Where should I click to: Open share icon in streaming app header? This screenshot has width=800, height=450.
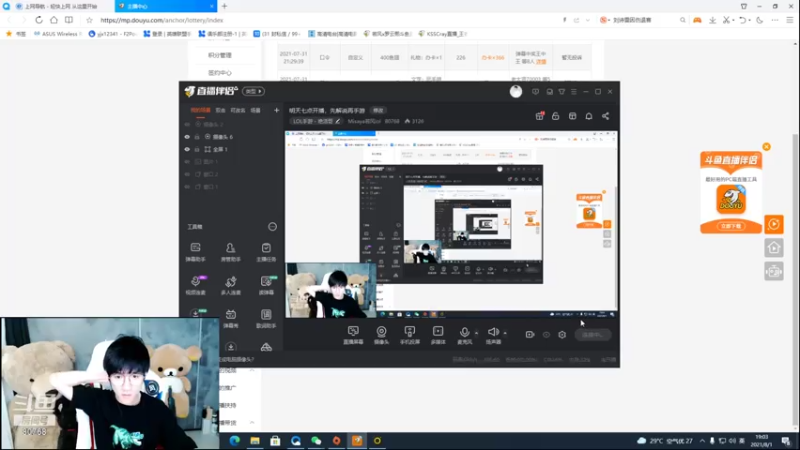click(606, 116)
